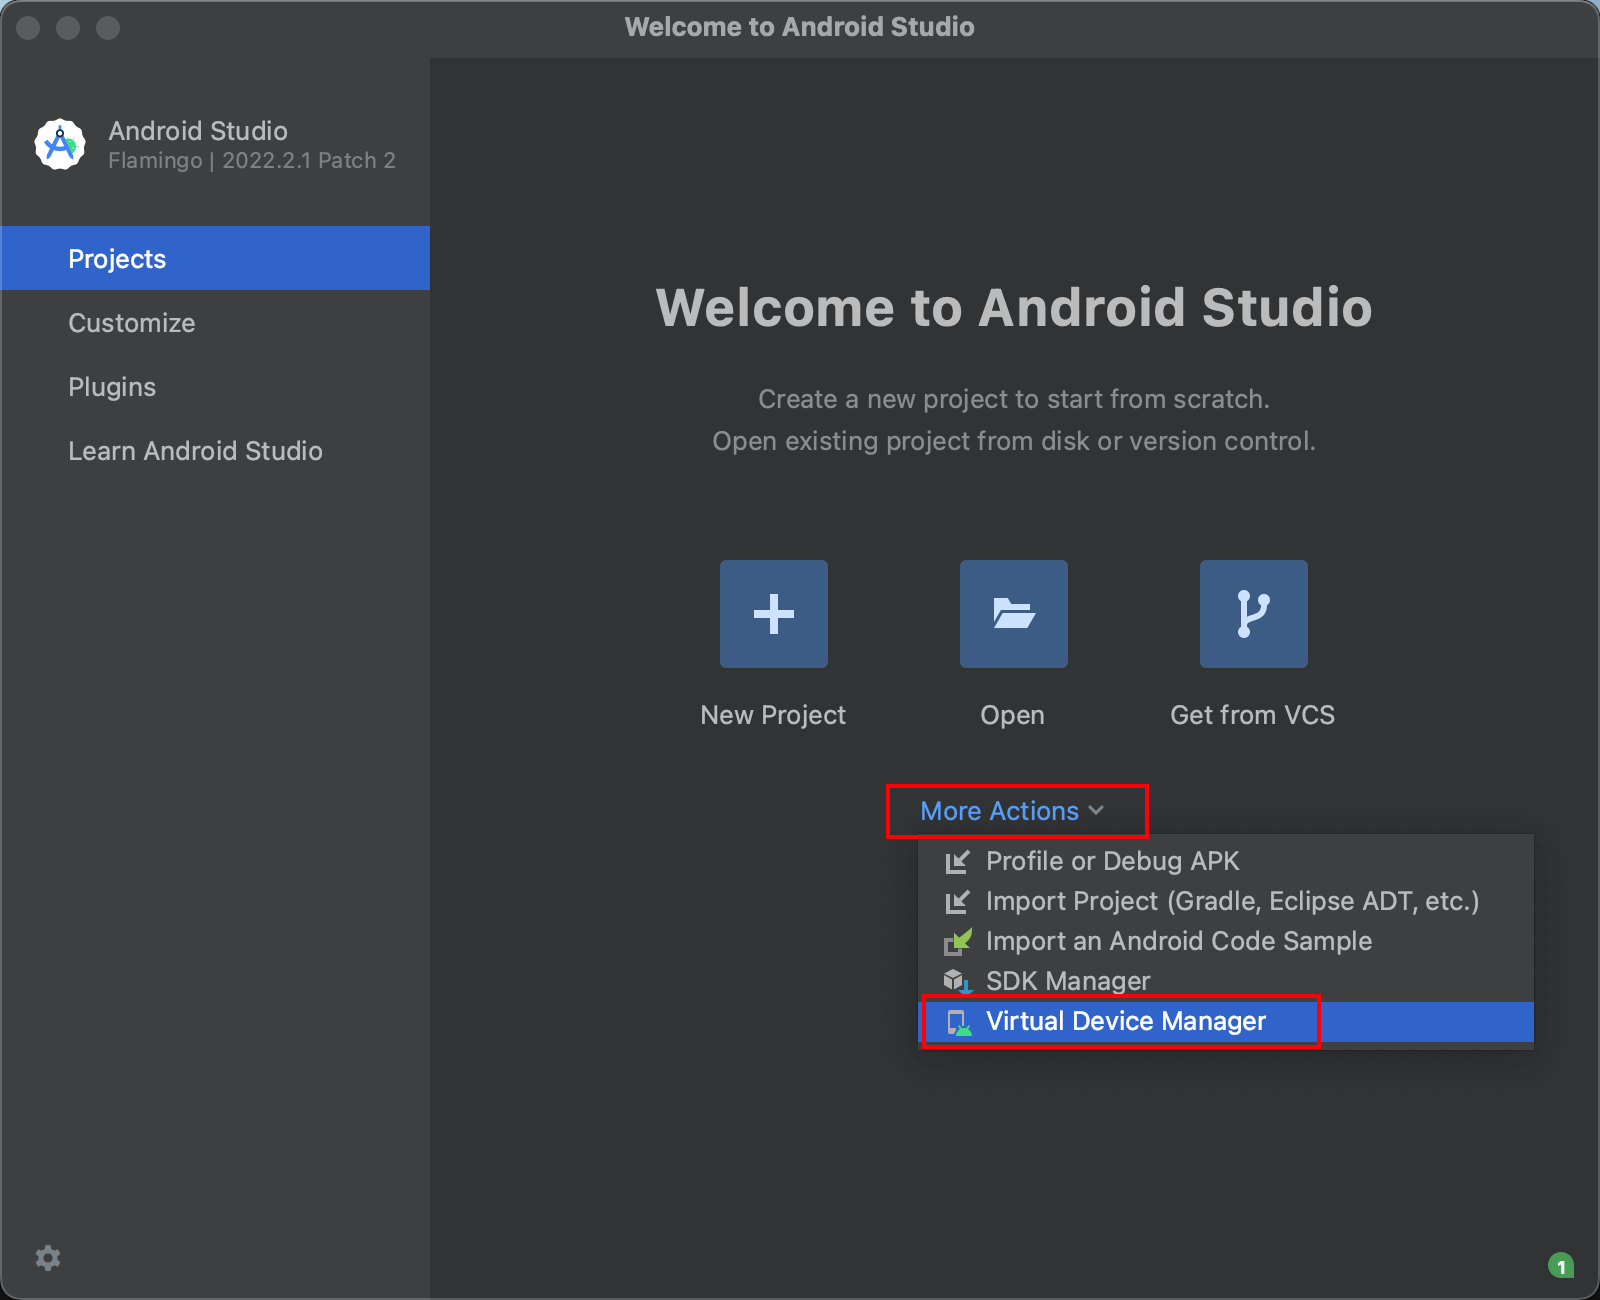Click the chevron next to More Actions

[x=1096, y=811]
